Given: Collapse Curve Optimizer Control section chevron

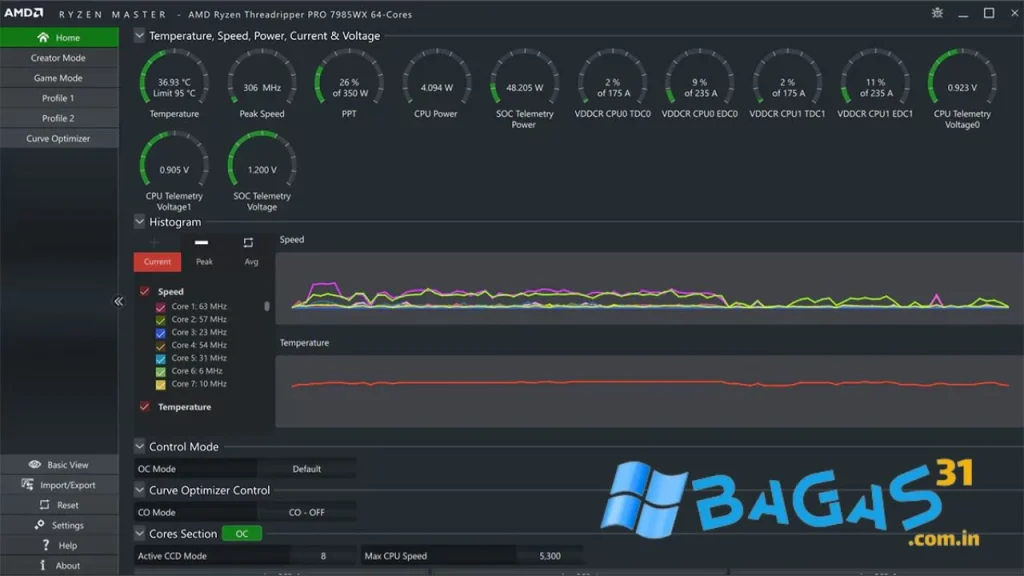Looking at the screenshot, I should click(x=139, y=489).
